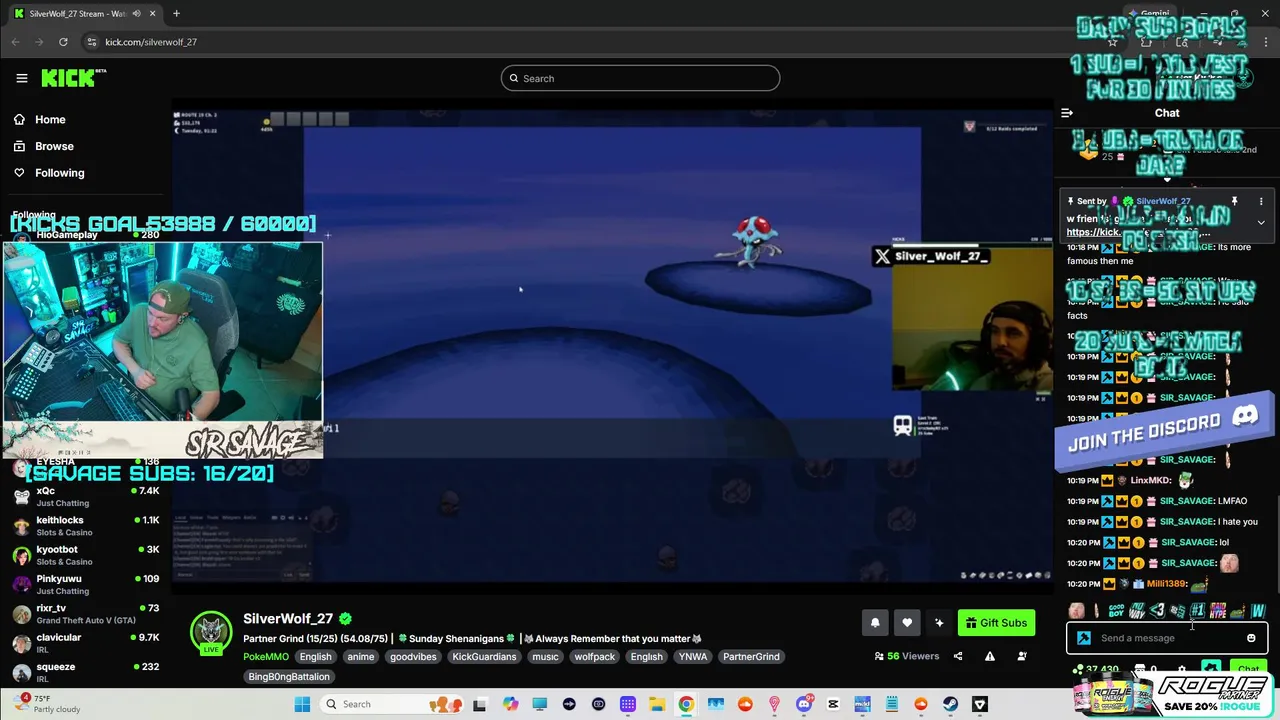
Task: Reload page with browser refresh button
Action: [x=63, y=42]
